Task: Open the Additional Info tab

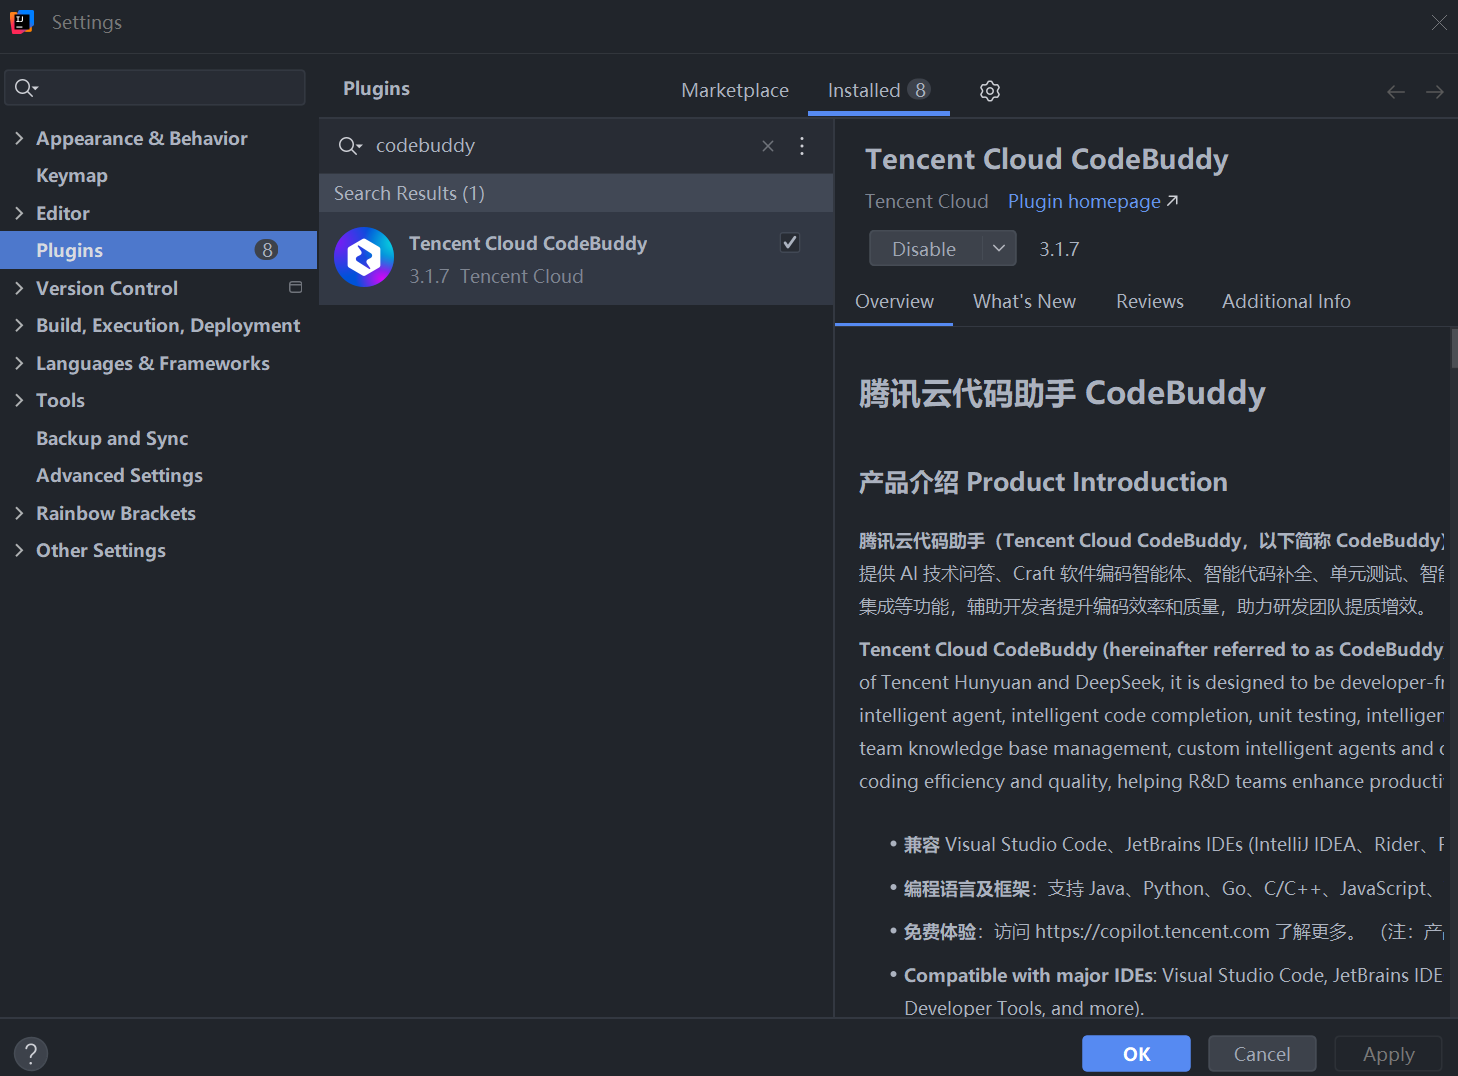Action: pos(1286,302)
